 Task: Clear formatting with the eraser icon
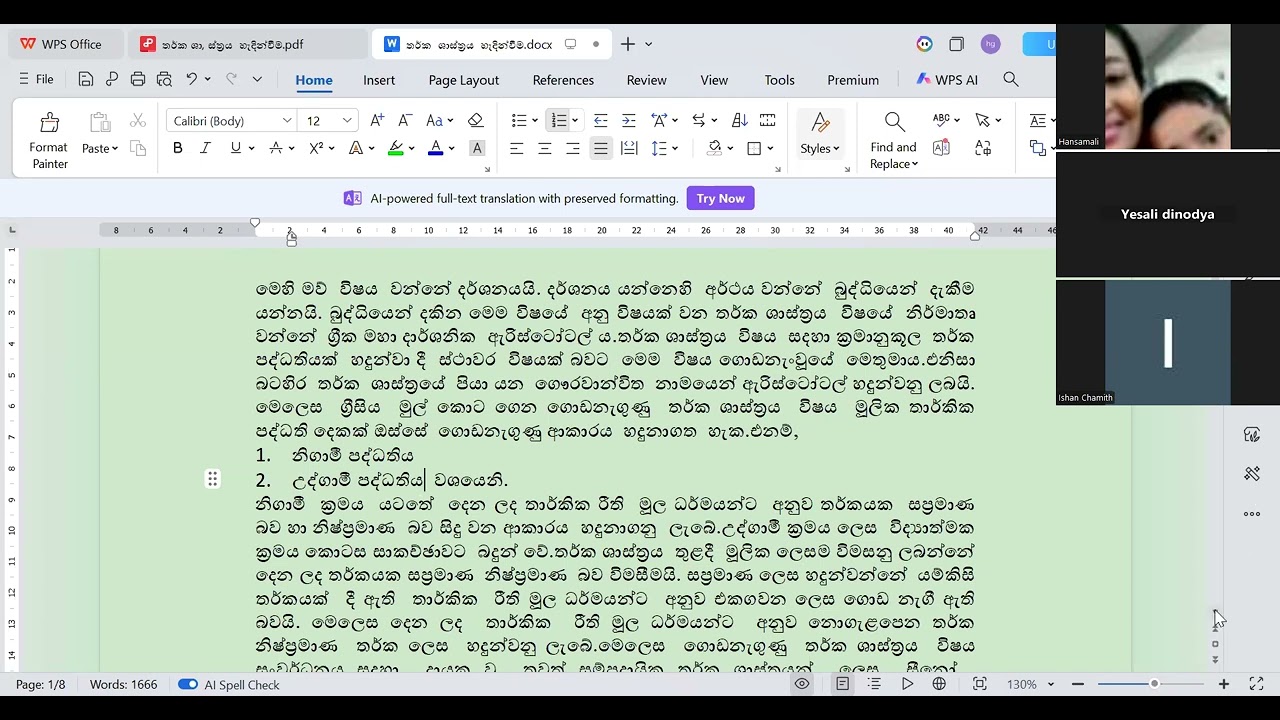click(x=476, y=120)
